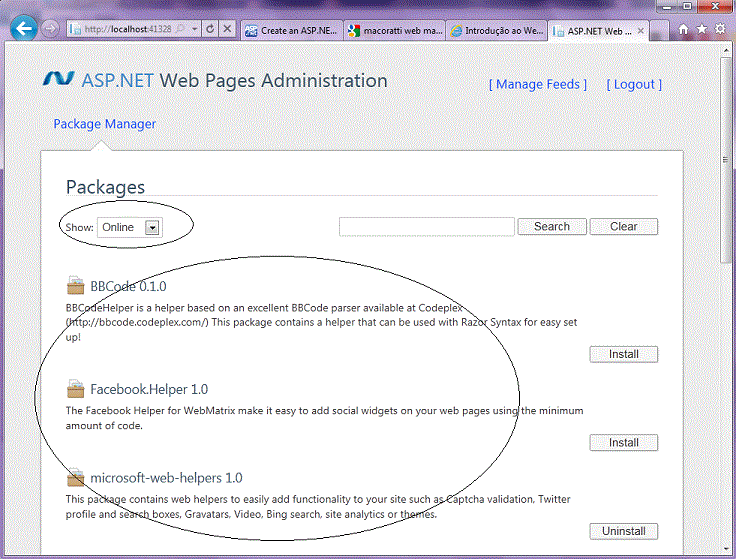Open the Show Online dropdown
The width and height of the screenshot is (736, 559).
tap(130, 227)
